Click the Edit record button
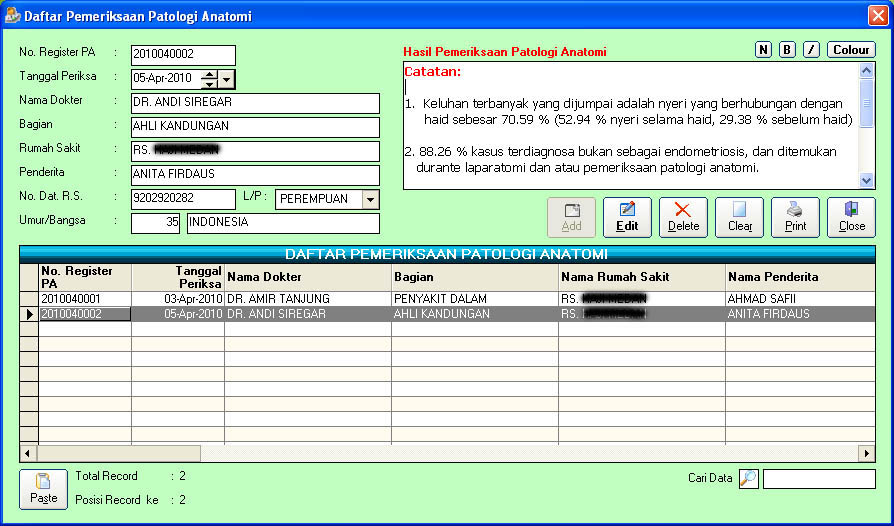This screenshot has width=894, height=526. 627,217
